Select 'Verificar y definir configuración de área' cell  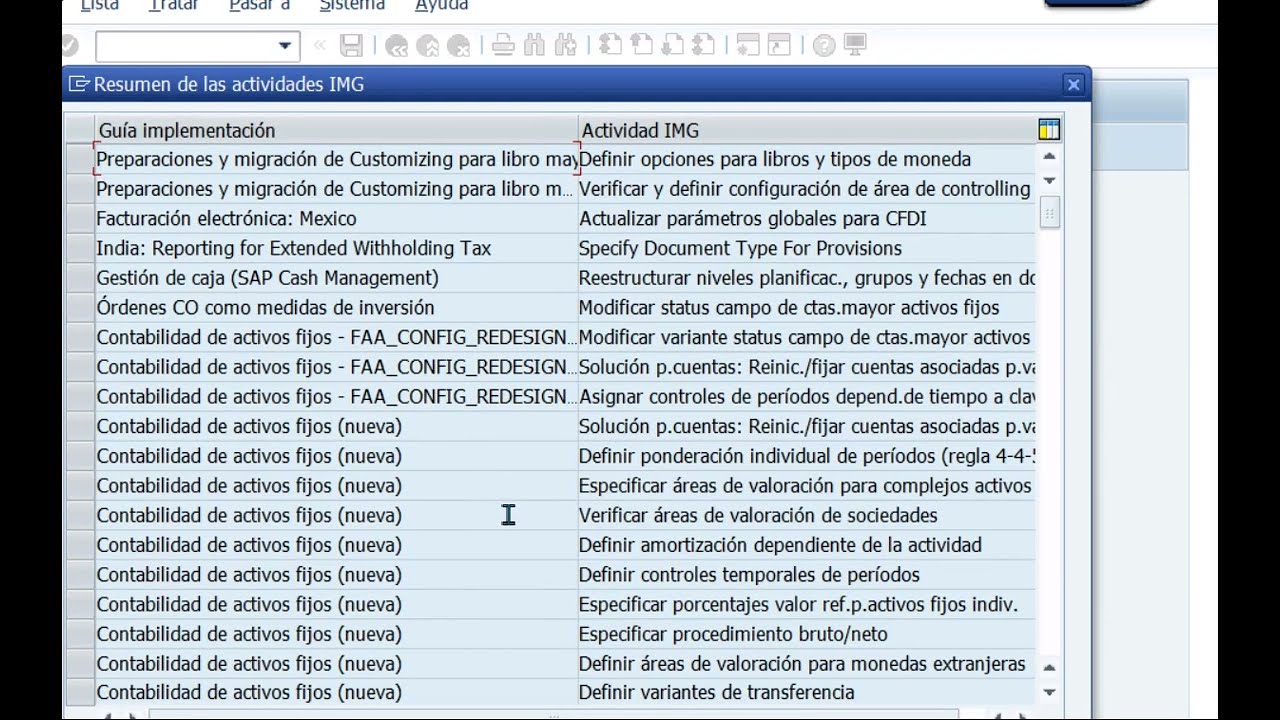click(x=806, y=189)
